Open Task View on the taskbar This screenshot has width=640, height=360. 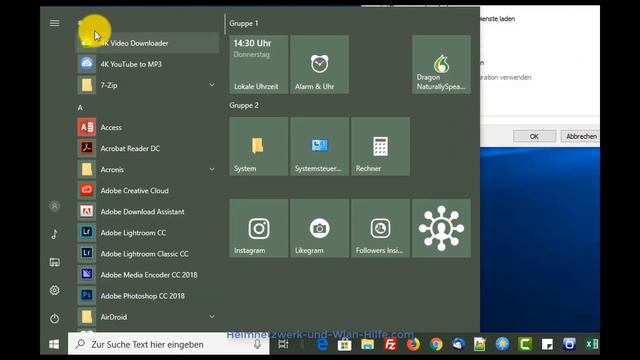point(283,344)
